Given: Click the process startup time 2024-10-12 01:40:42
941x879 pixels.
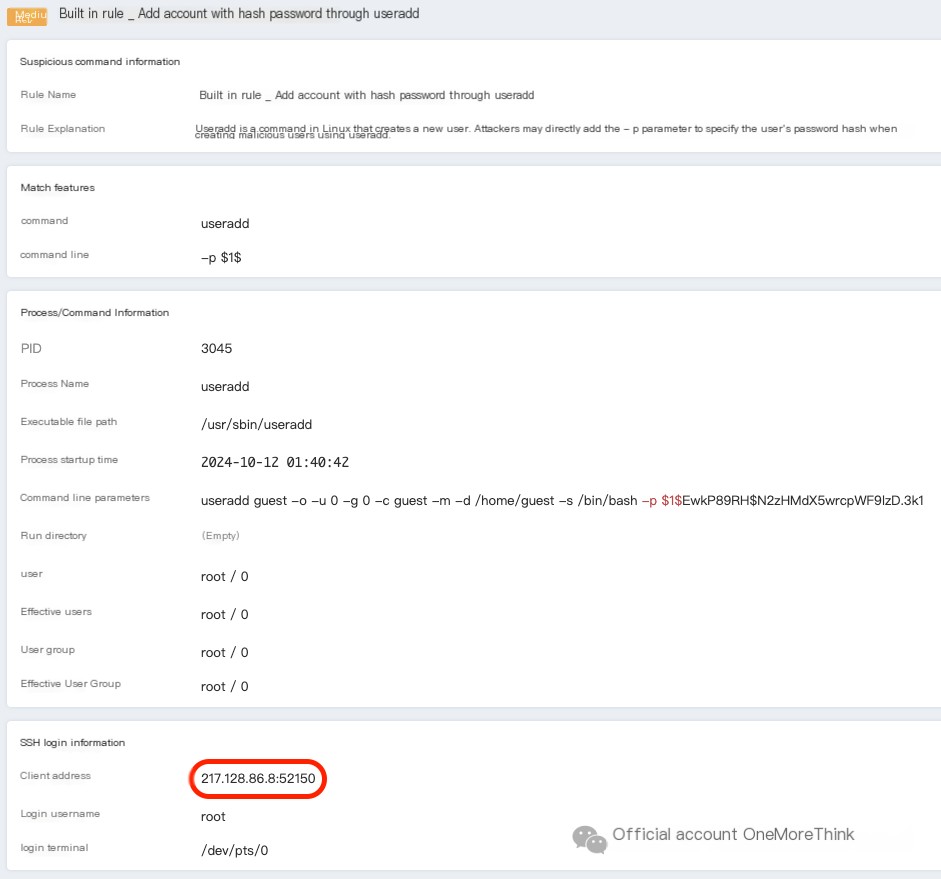Looking at the screenshot, I should click(275, 462).
